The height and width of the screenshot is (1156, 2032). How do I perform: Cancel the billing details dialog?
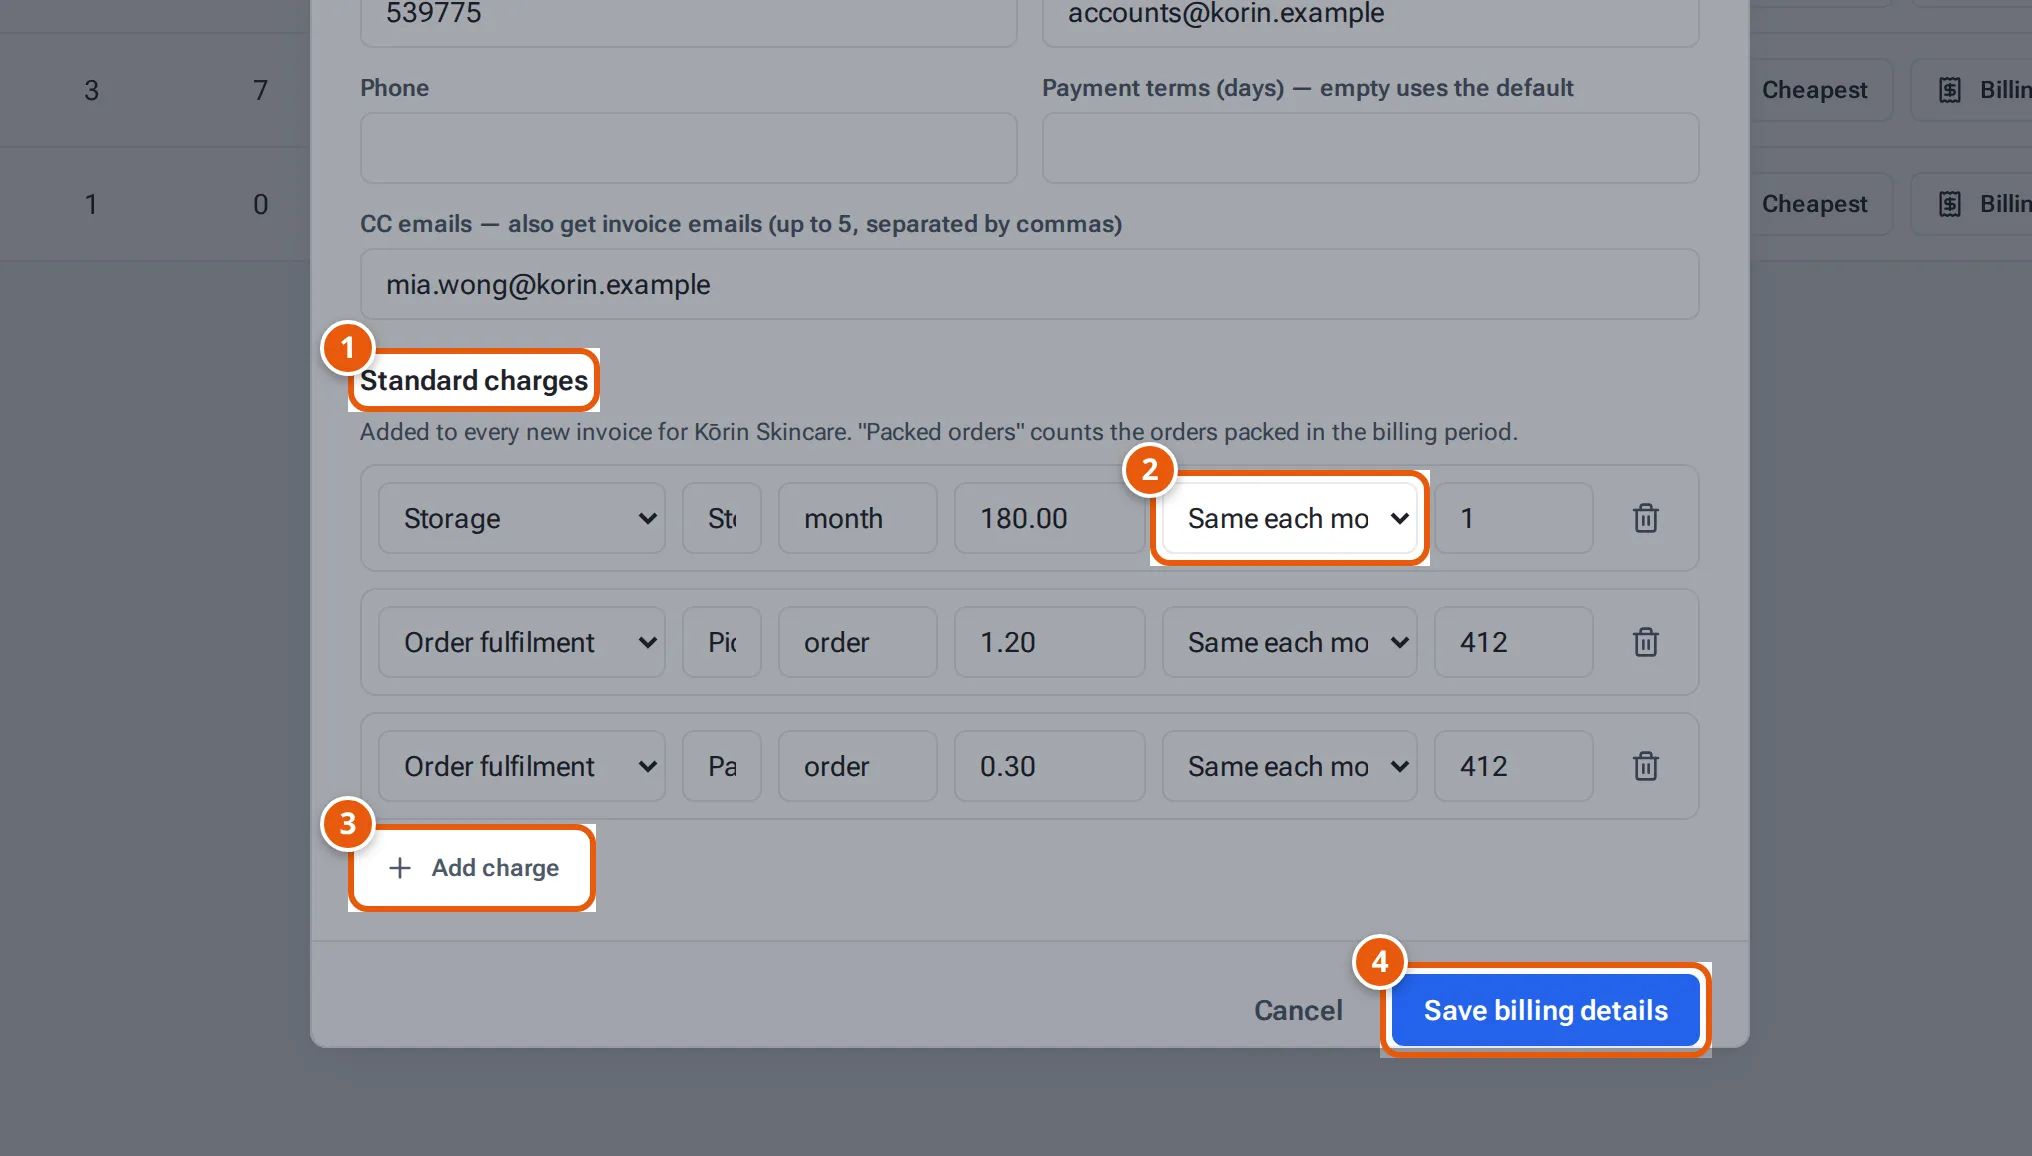pyautogui.click(x=1298, y=1010)
